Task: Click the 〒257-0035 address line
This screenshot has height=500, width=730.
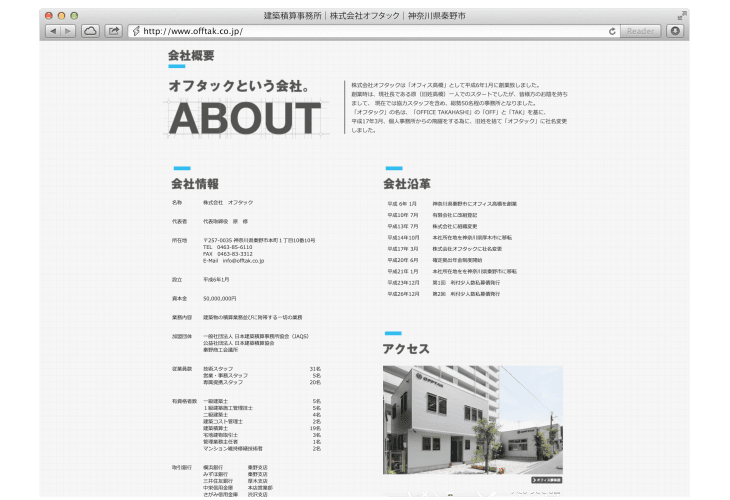Action: coord(259,240)
